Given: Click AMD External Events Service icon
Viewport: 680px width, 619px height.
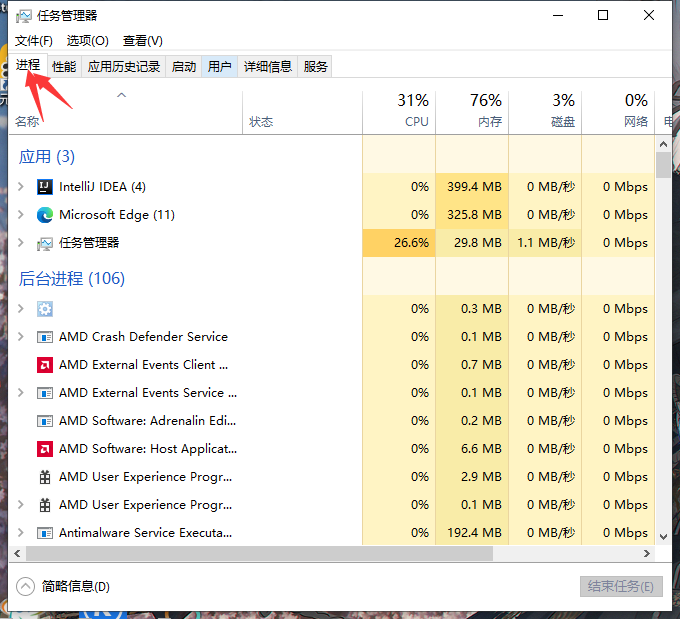Looking at the screenshot, I should pyautogui.click(x=45, y=393).
